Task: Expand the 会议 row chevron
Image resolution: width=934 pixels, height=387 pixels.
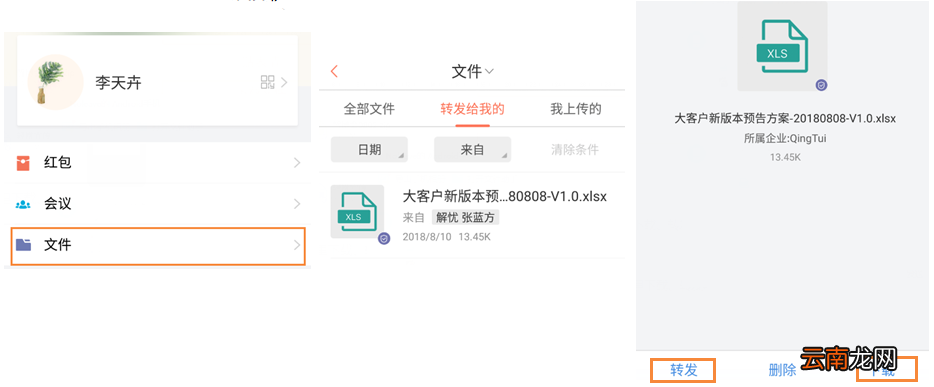Action: coord(297,204)
